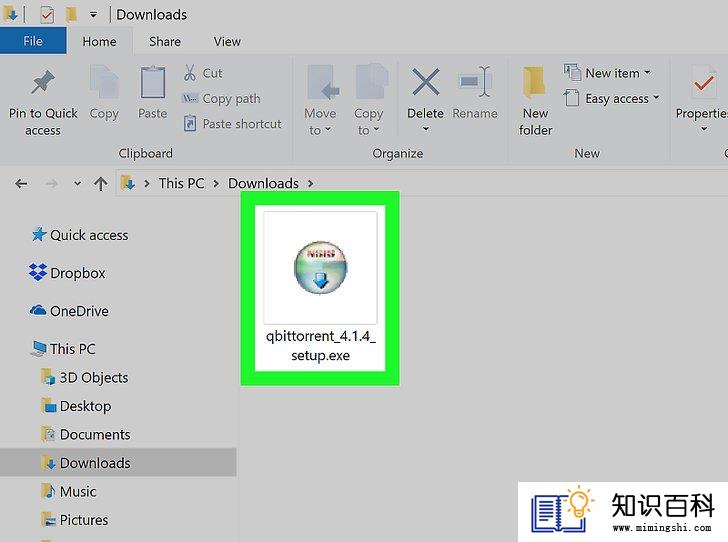The height and width of the screenshot is (542, 728).
Task: Select Quick access in navigation pane
Action: [x=79, y=235]
